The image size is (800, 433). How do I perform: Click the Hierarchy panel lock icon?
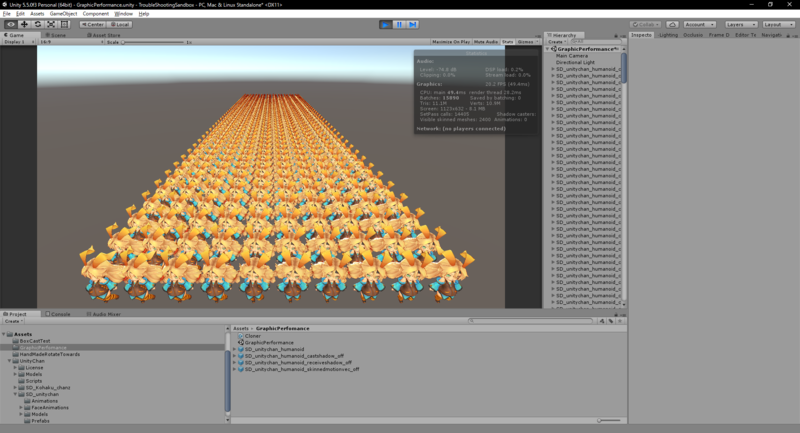(616, 36)
